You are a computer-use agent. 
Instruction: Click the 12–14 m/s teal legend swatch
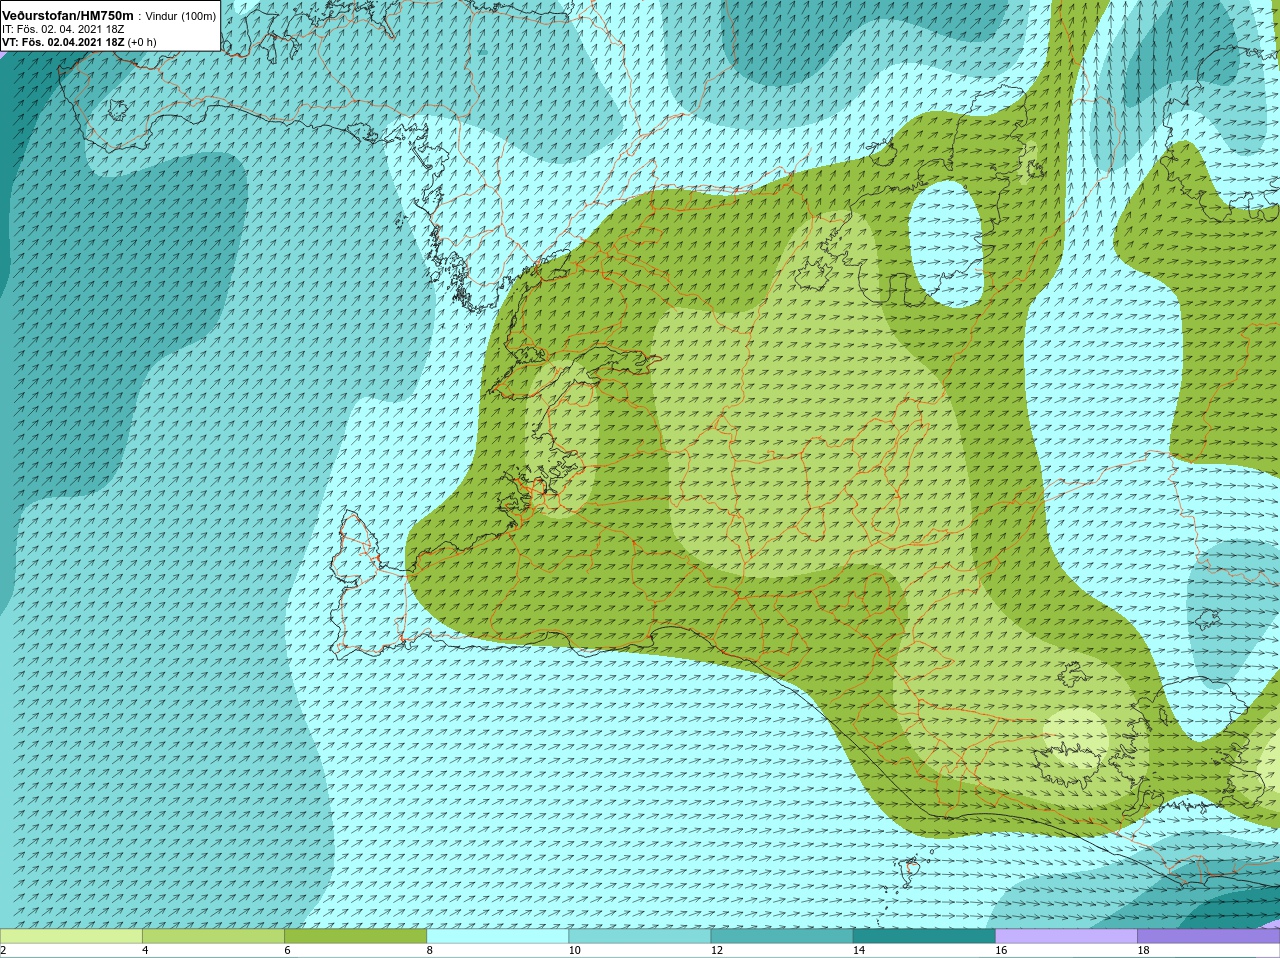pyautogui.click(x=783, y=936)
